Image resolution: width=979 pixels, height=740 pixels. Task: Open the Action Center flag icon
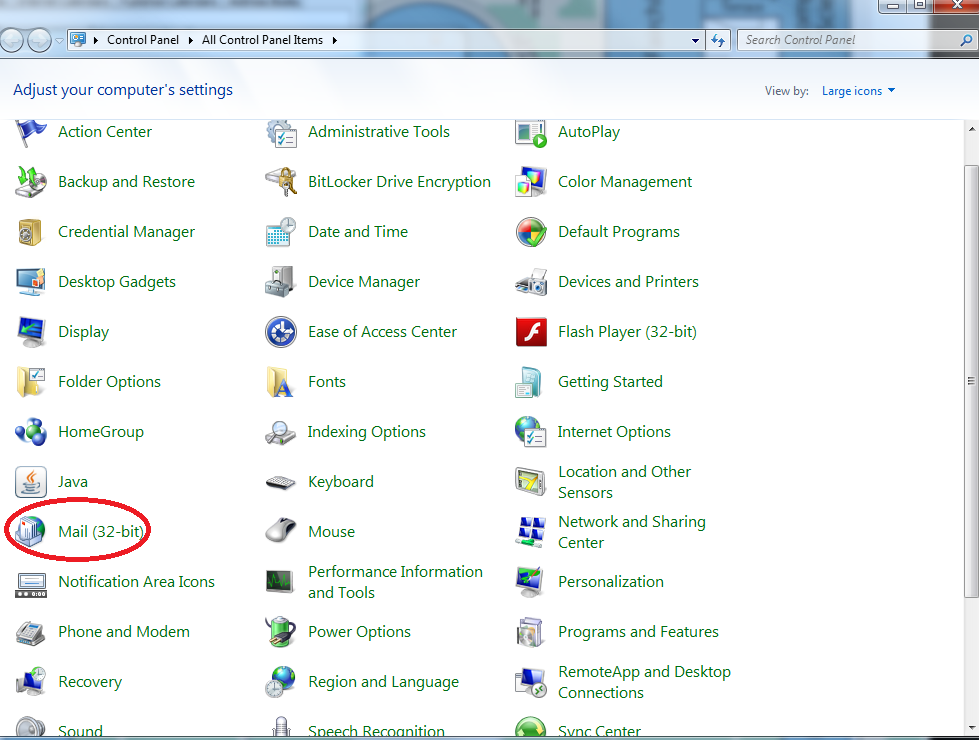31,132
